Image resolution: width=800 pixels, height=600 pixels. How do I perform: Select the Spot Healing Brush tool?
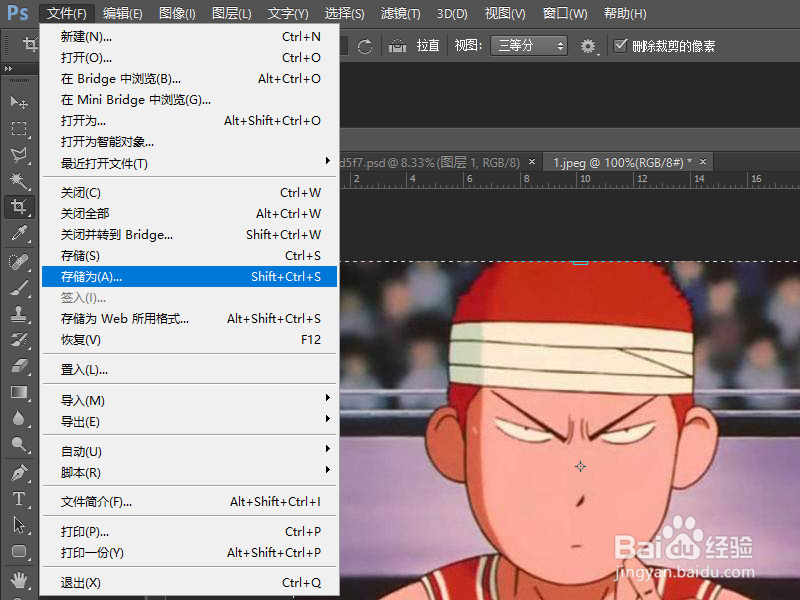pos(19,262)
